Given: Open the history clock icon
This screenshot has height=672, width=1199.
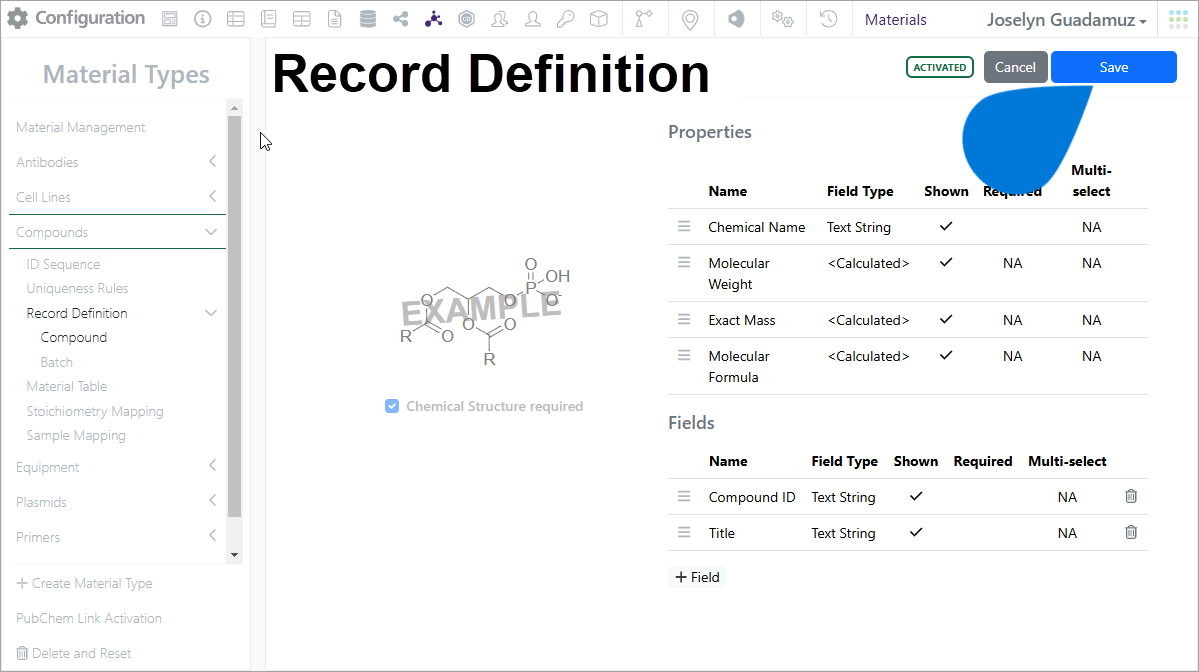Looking at the screenshot, I should (x=828, y=19).
